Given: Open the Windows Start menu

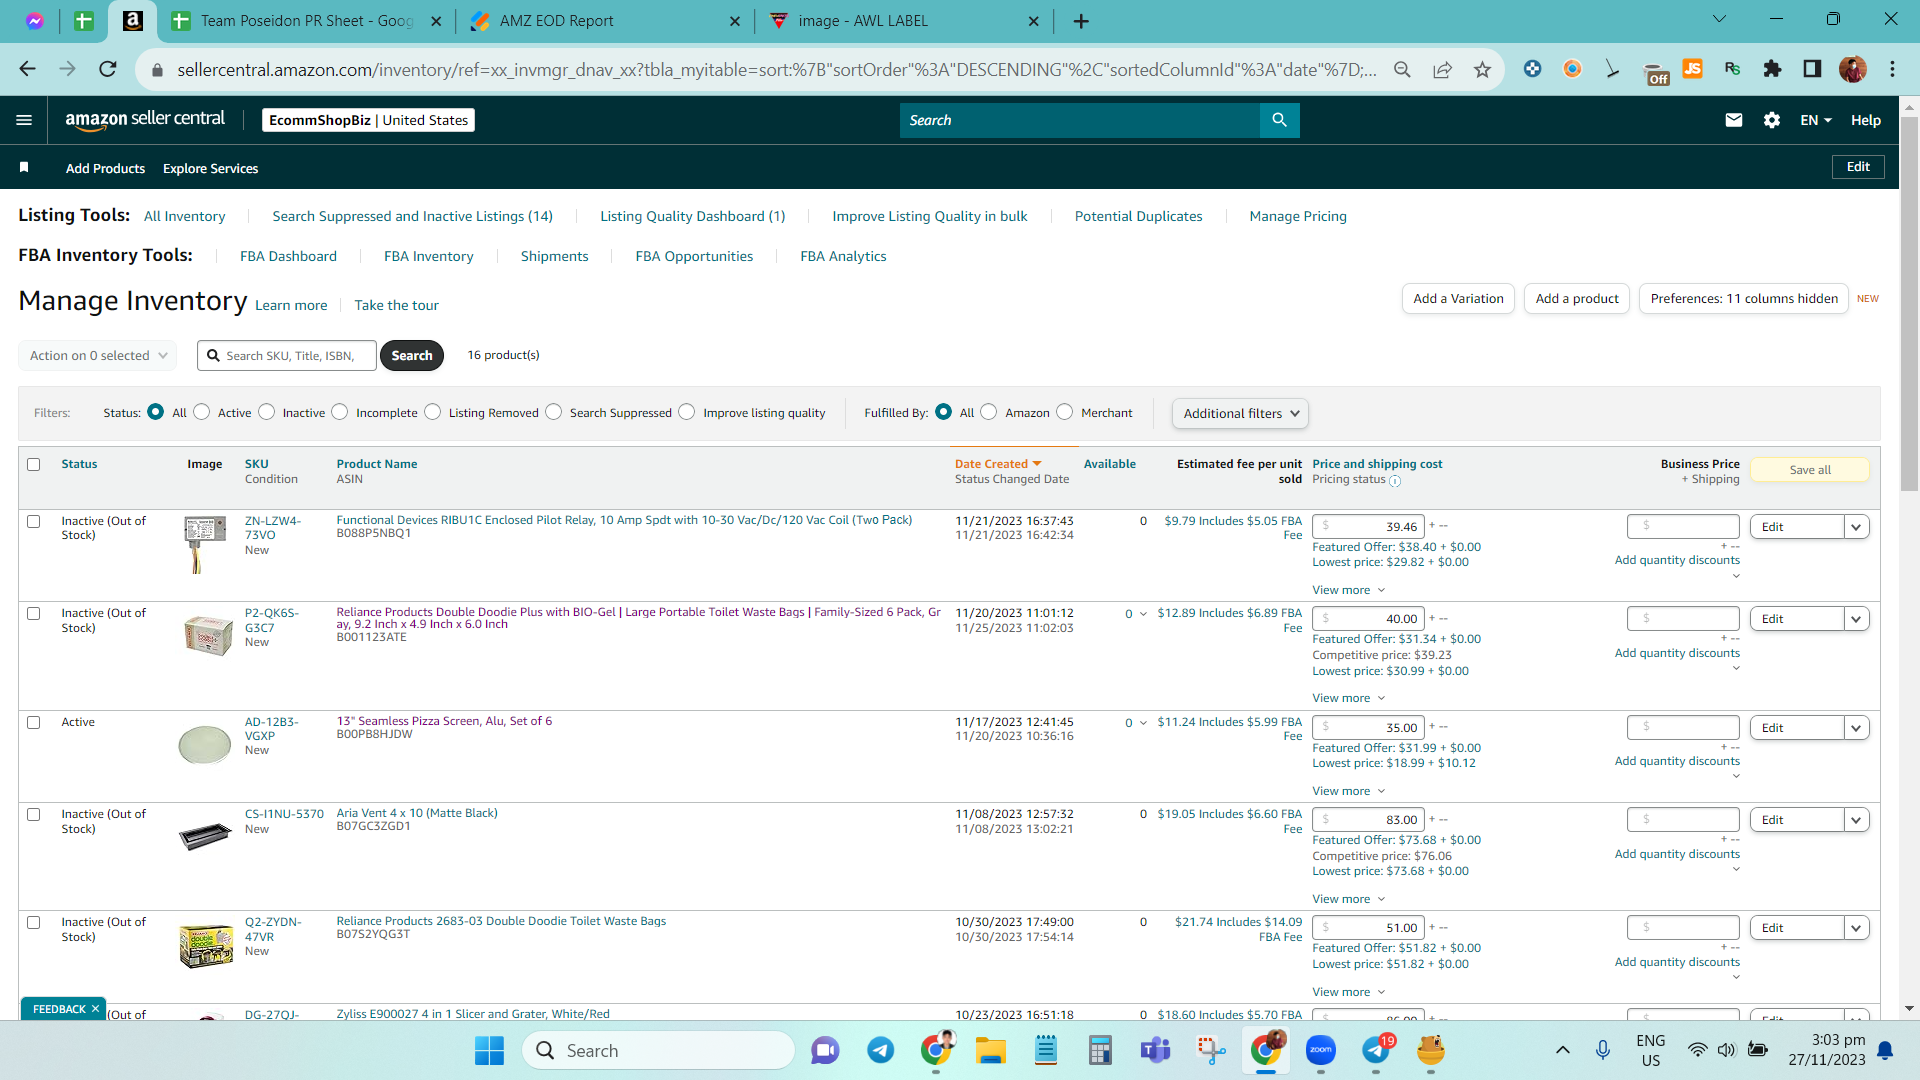Looking at the screenshot, I should [489, 1050].
